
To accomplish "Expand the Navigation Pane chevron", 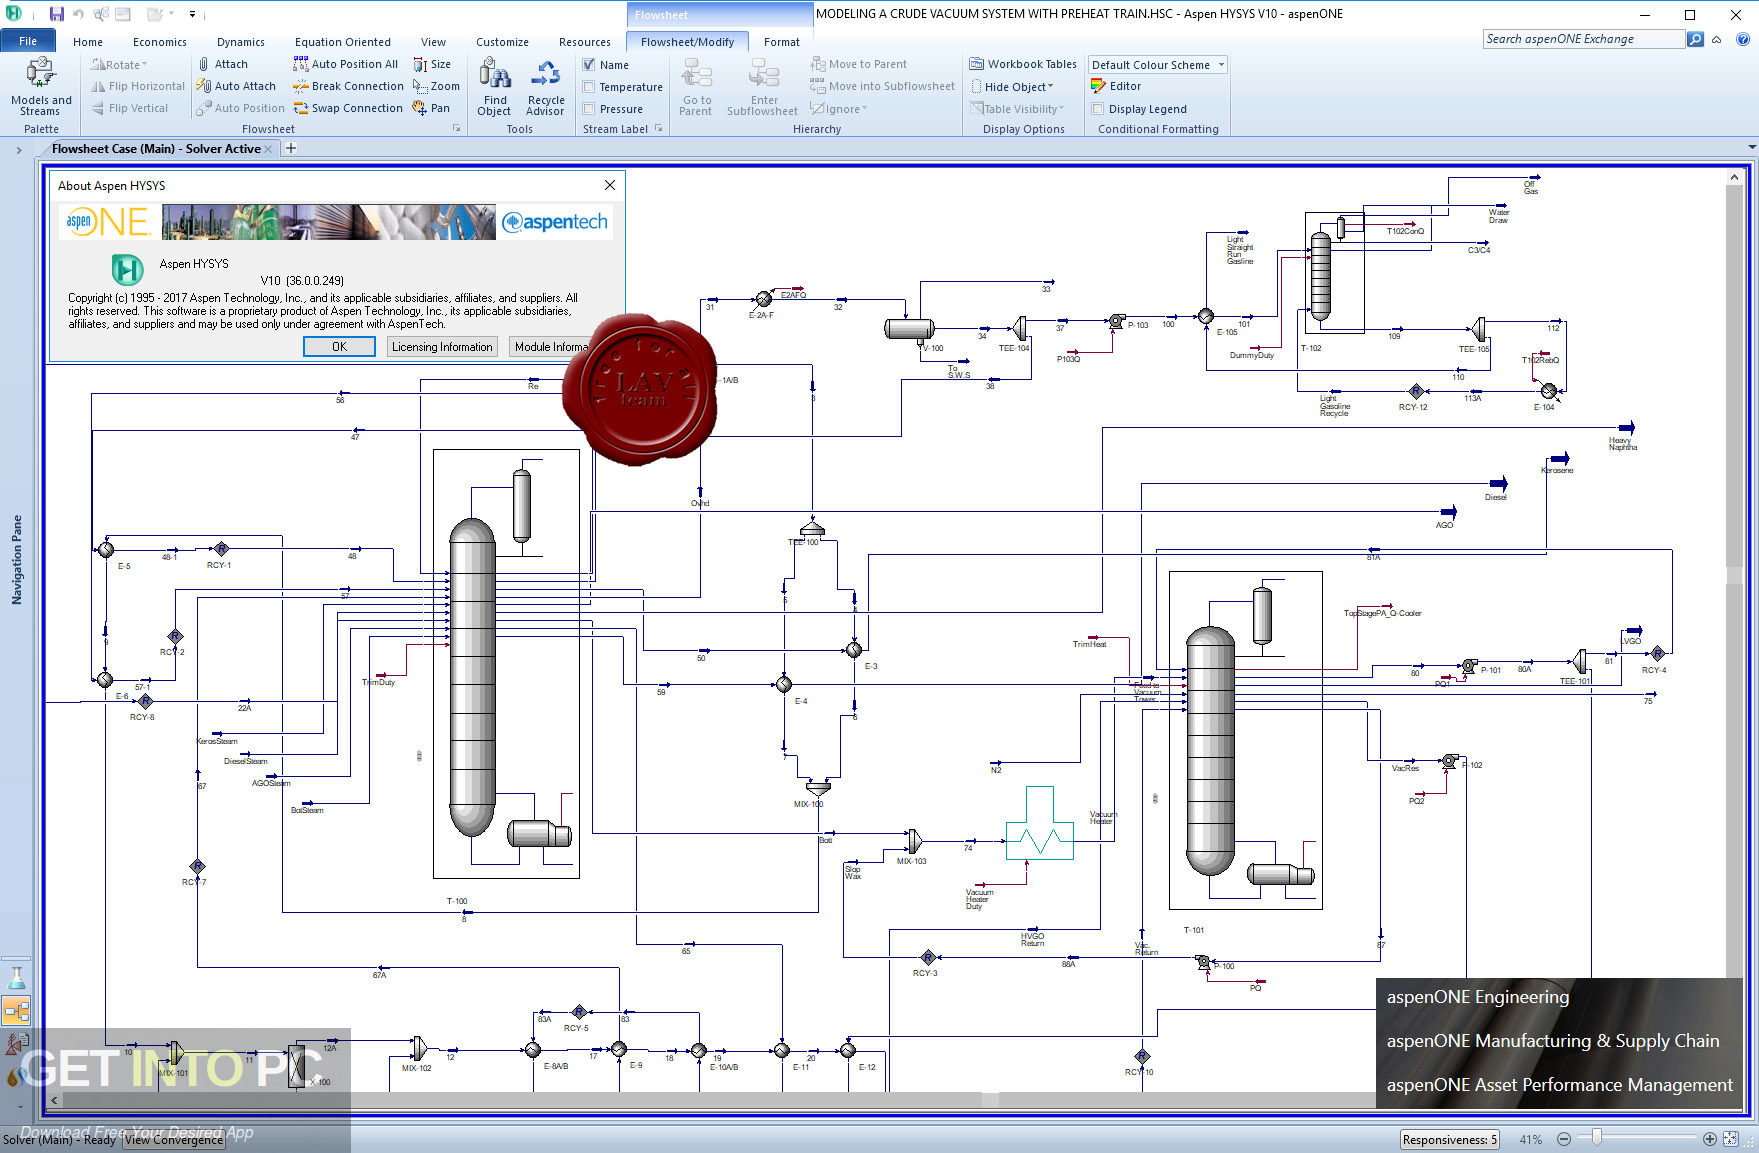I will (x=18, y=150).
